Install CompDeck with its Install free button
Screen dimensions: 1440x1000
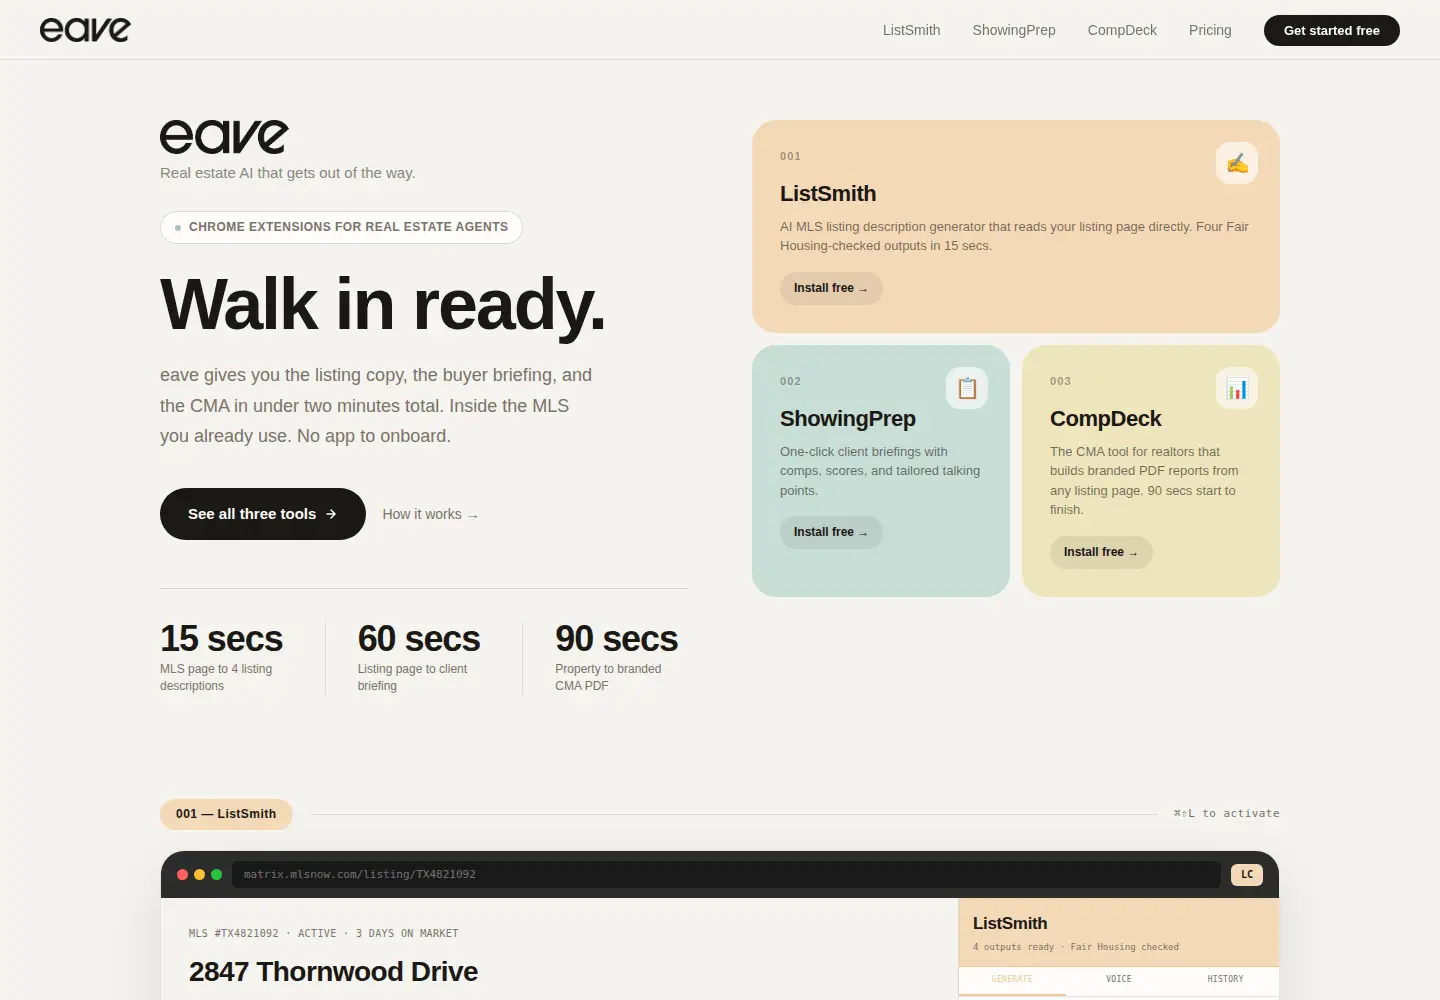1101,552
